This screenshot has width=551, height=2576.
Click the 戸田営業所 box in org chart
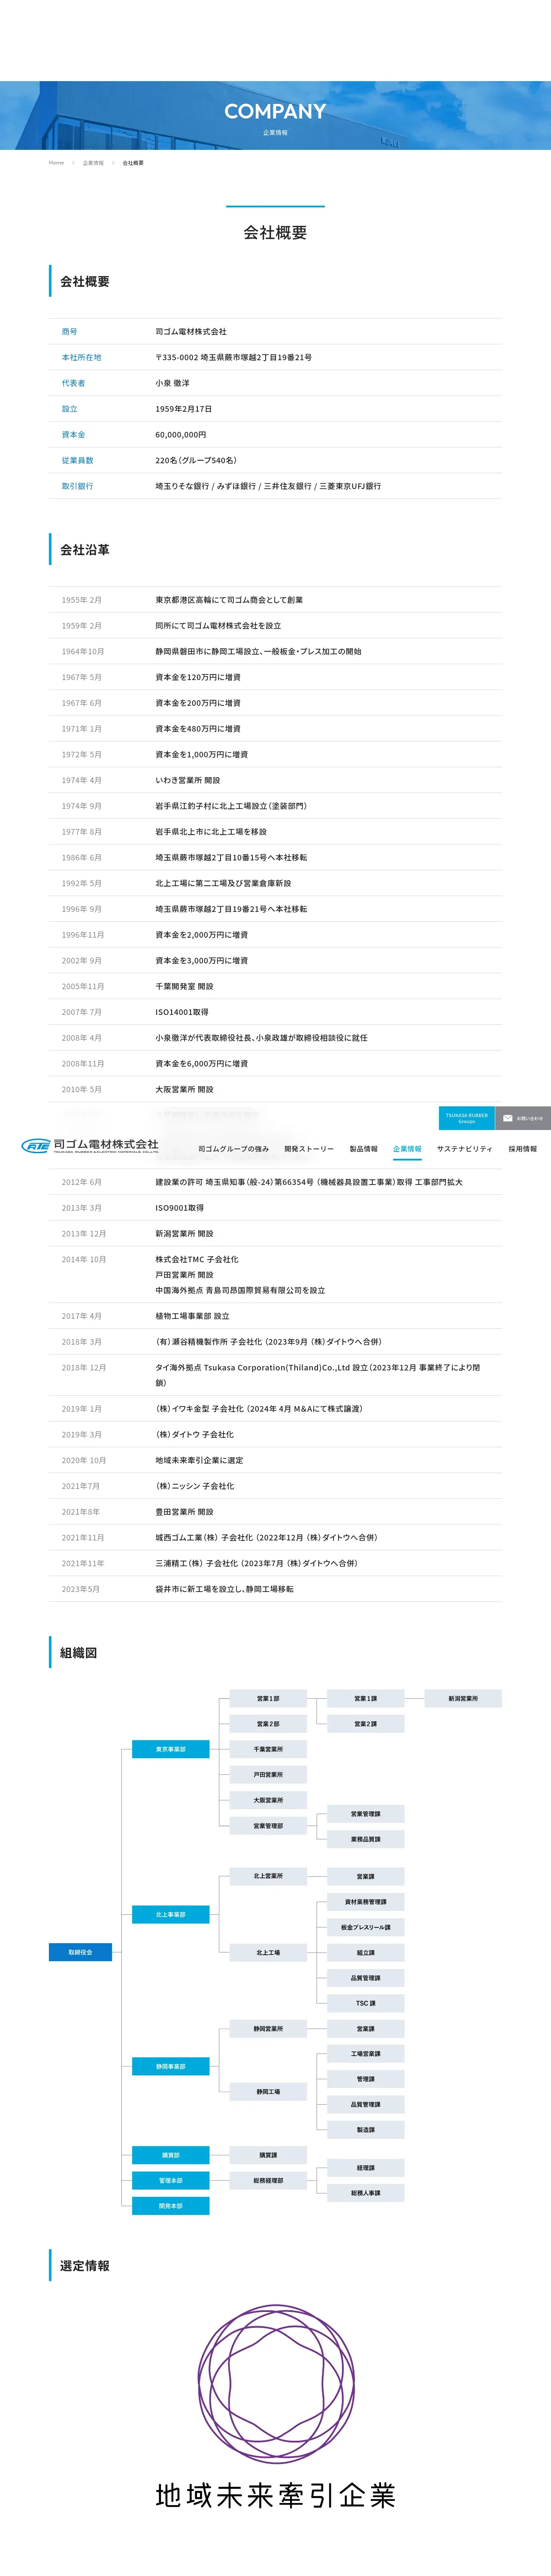coord(268,1775)
